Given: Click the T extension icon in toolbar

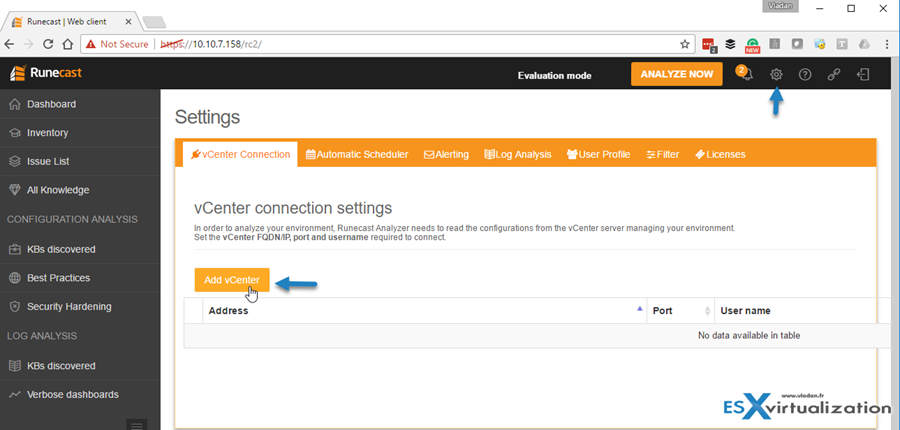Looking at the screenshot, I should point(841,44).
